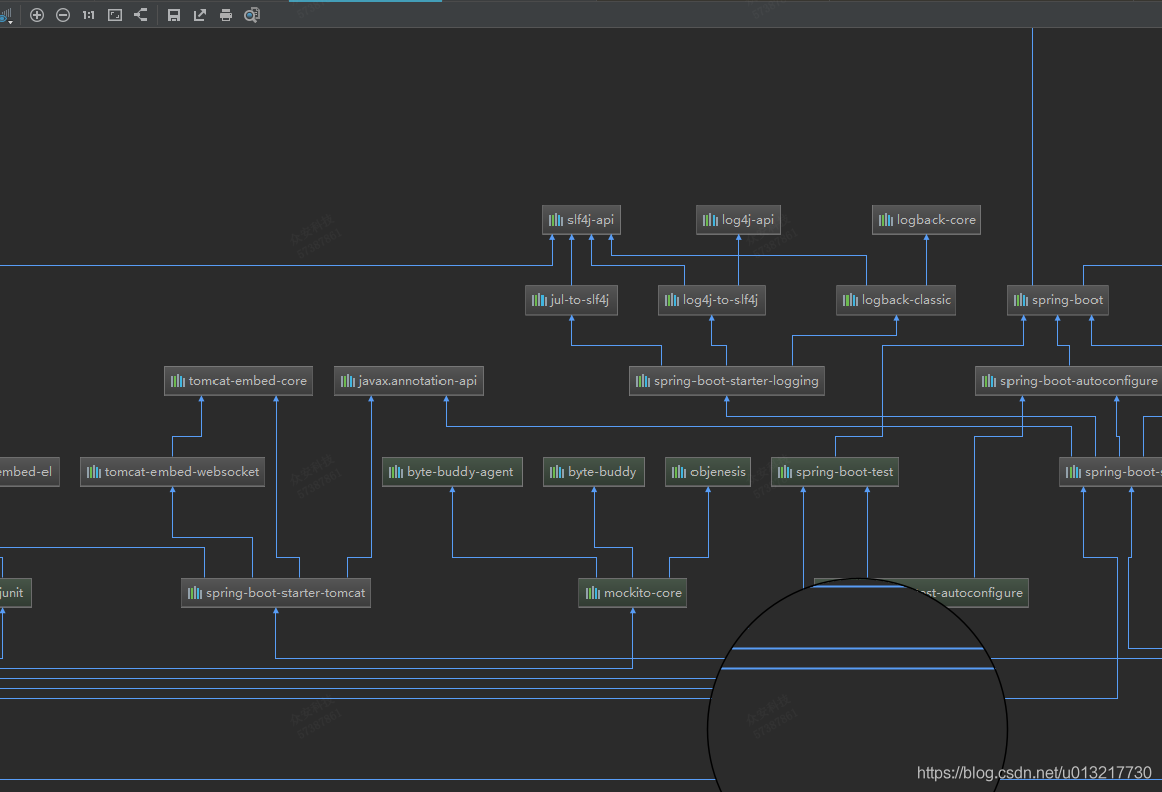Zoom out of the dependency diagram

point(63,15)
